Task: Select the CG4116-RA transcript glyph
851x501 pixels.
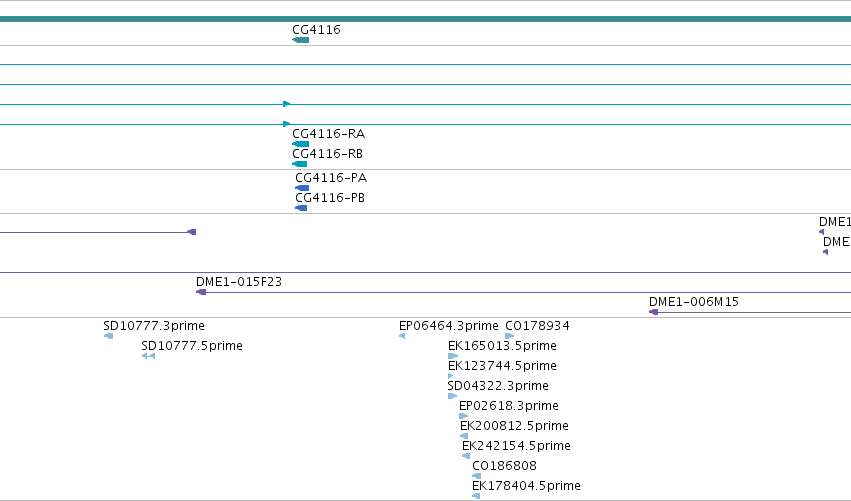Action: click(300, 144)
